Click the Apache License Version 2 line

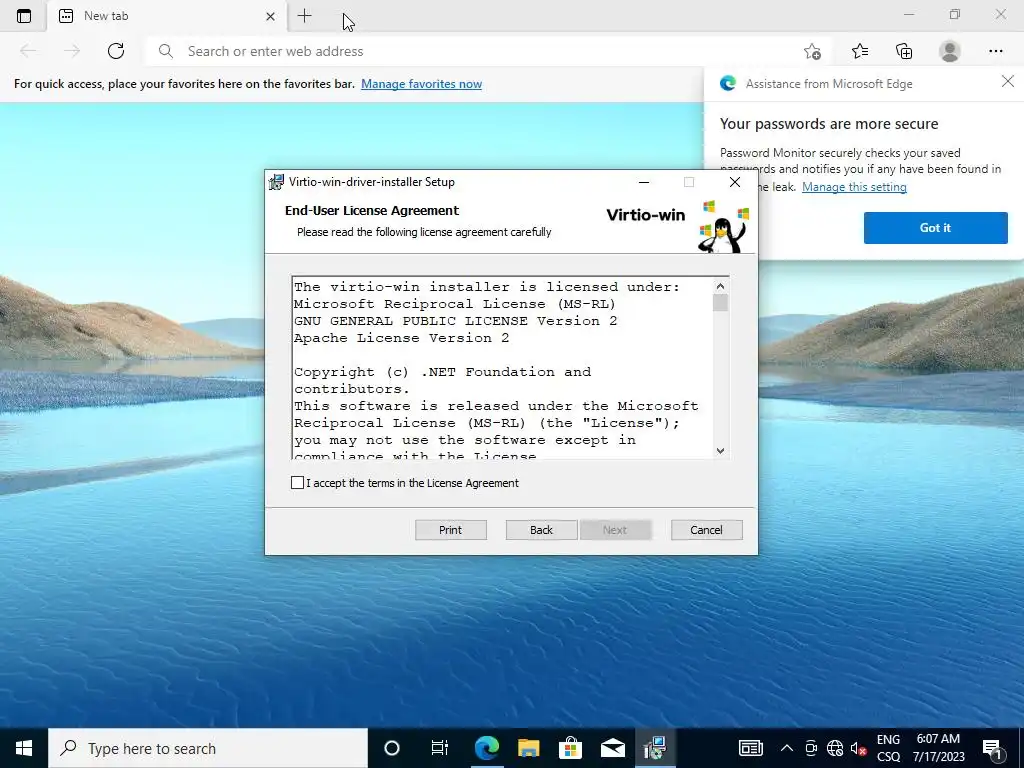coord(401,338)
